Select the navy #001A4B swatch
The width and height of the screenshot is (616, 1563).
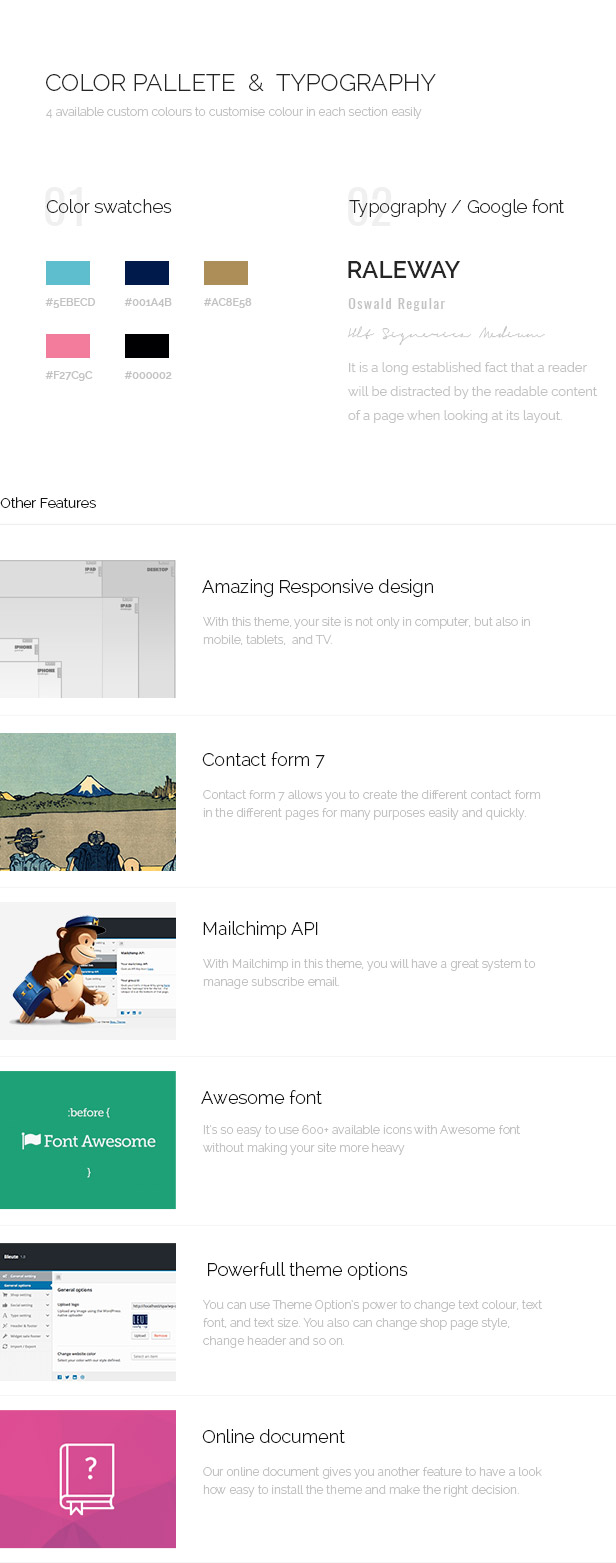point(147,273)
